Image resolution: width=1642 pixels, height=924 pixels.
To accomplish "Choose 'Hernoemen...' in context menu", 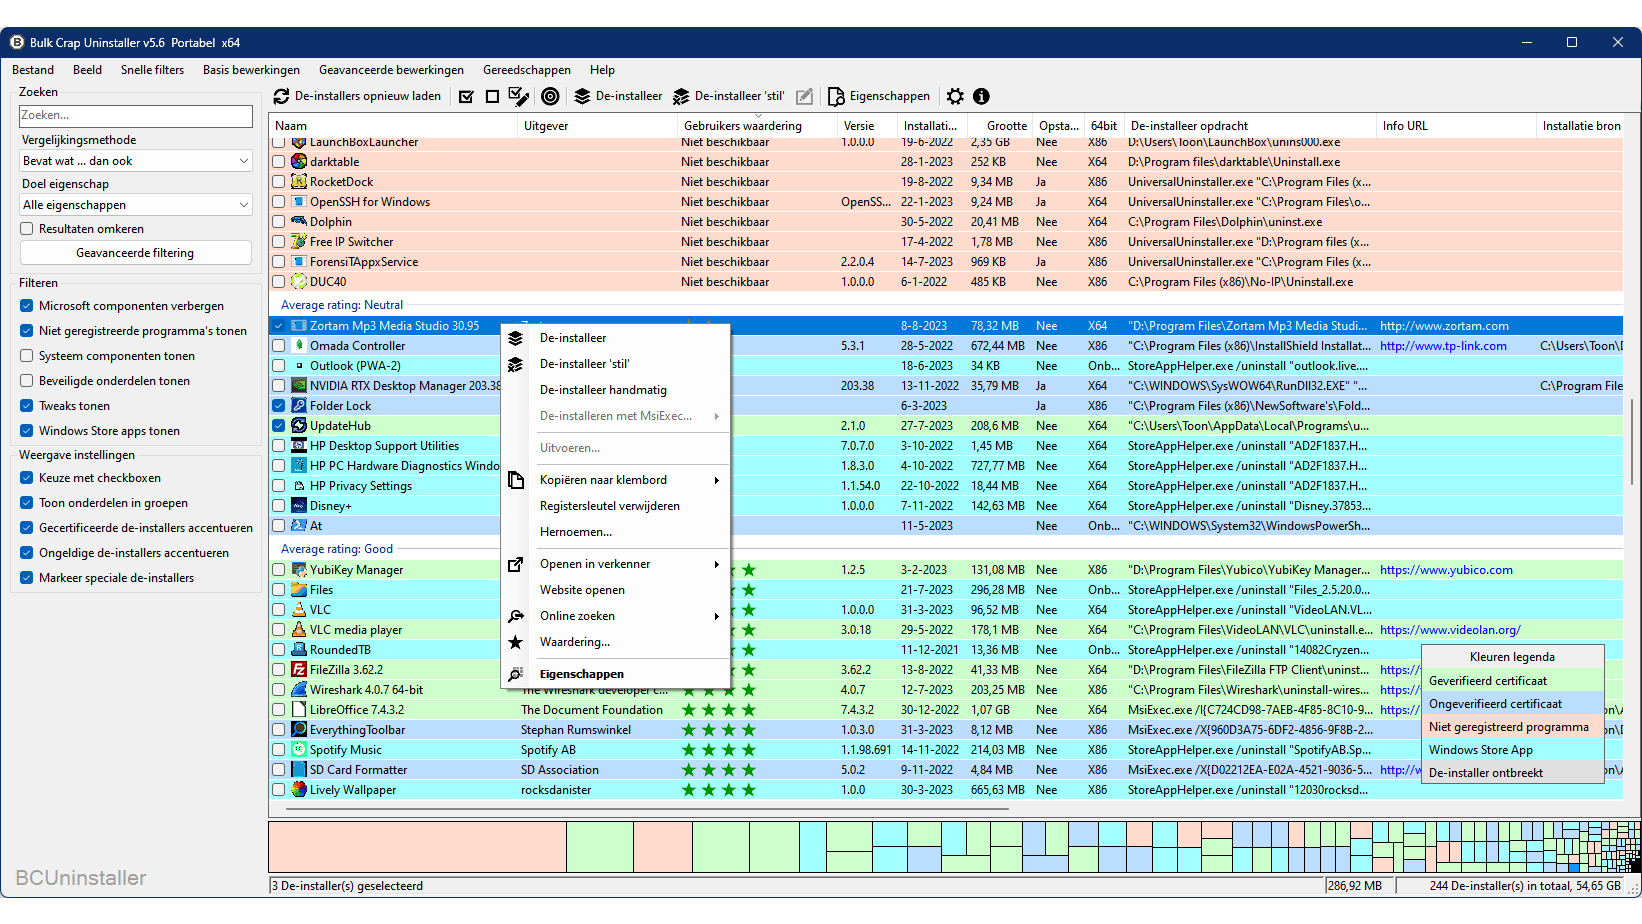I will click(x=576, y=532).
